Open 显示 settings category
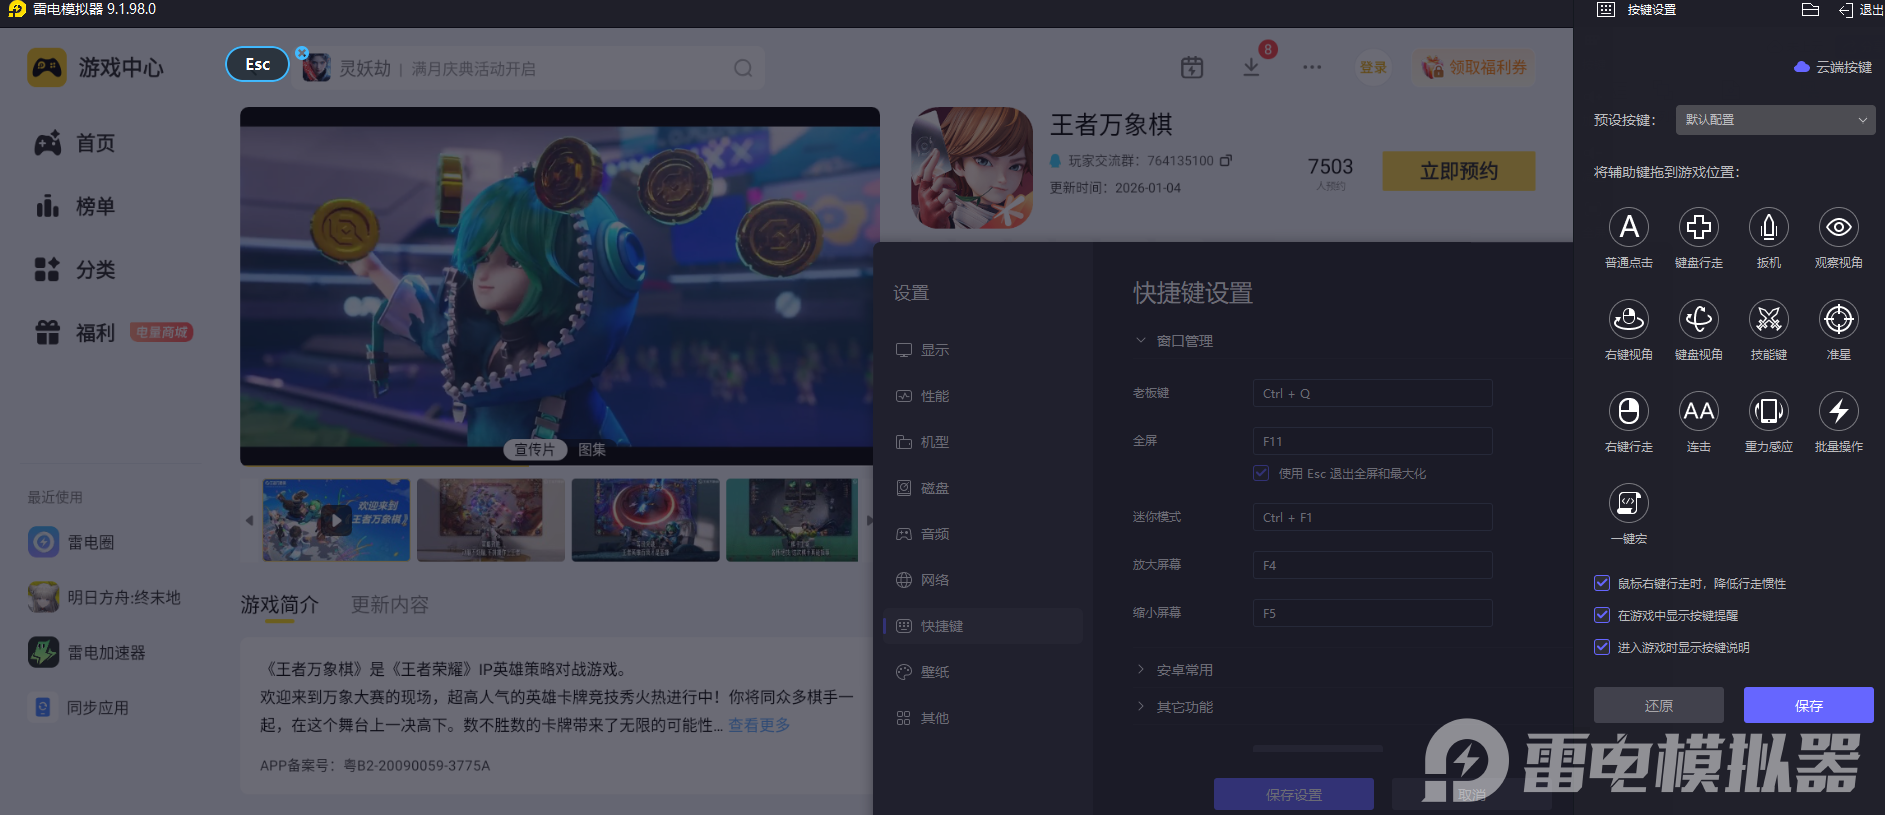Image resolution: width=1885 pixels, height=815 pixels. [983, 350]
